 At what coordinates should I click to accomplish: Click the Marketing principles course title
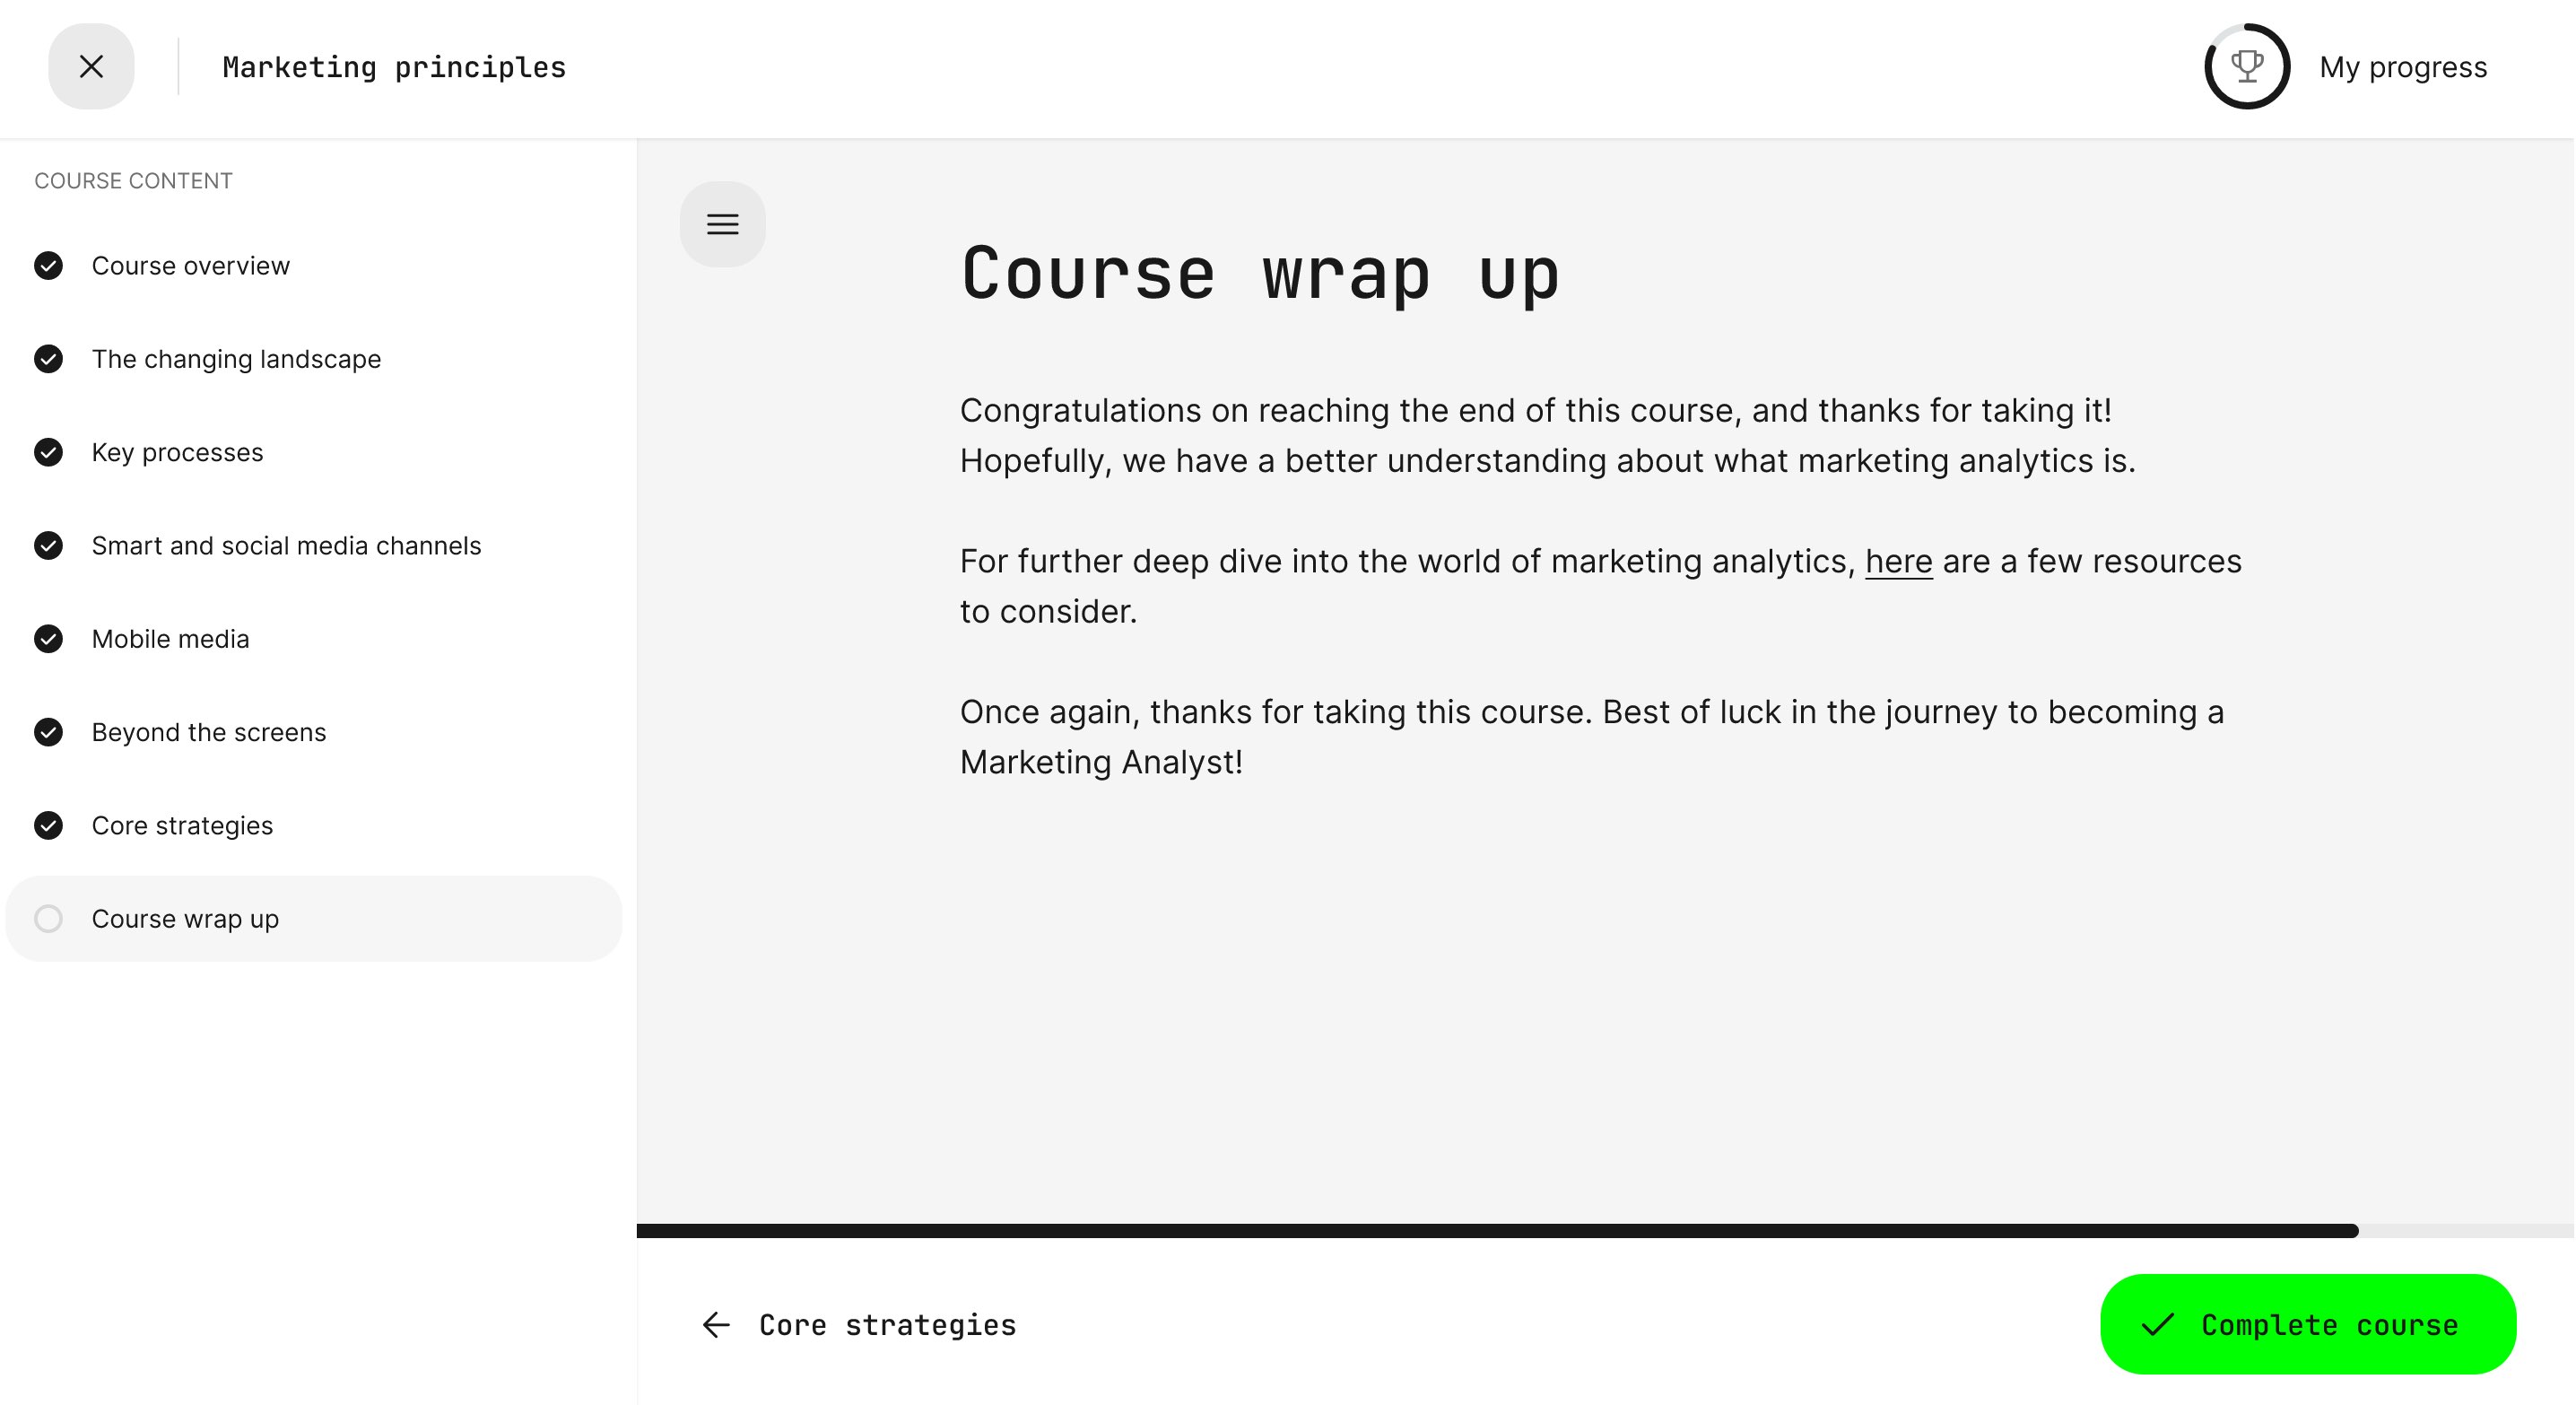(x=394, y=67)
